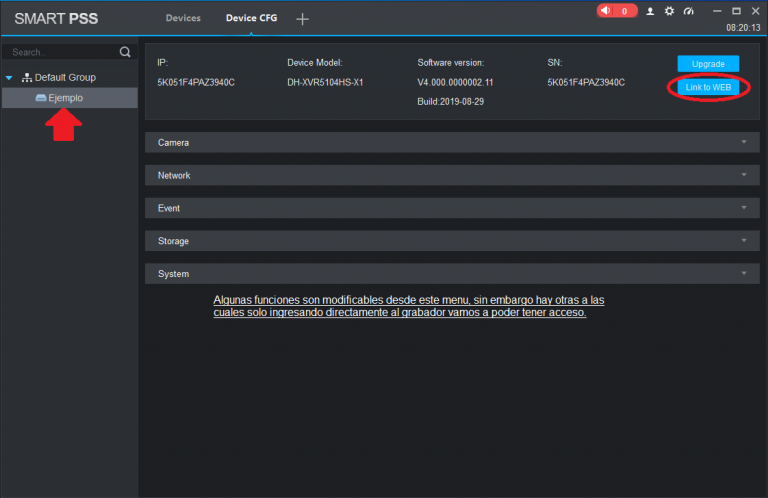The image size is (768, 498).
Task: Open the settings gear icon
Action: point(669,11)
